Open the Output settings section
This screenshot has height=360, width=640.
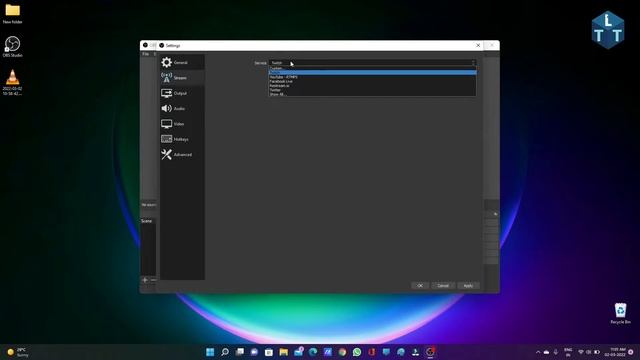182,93
